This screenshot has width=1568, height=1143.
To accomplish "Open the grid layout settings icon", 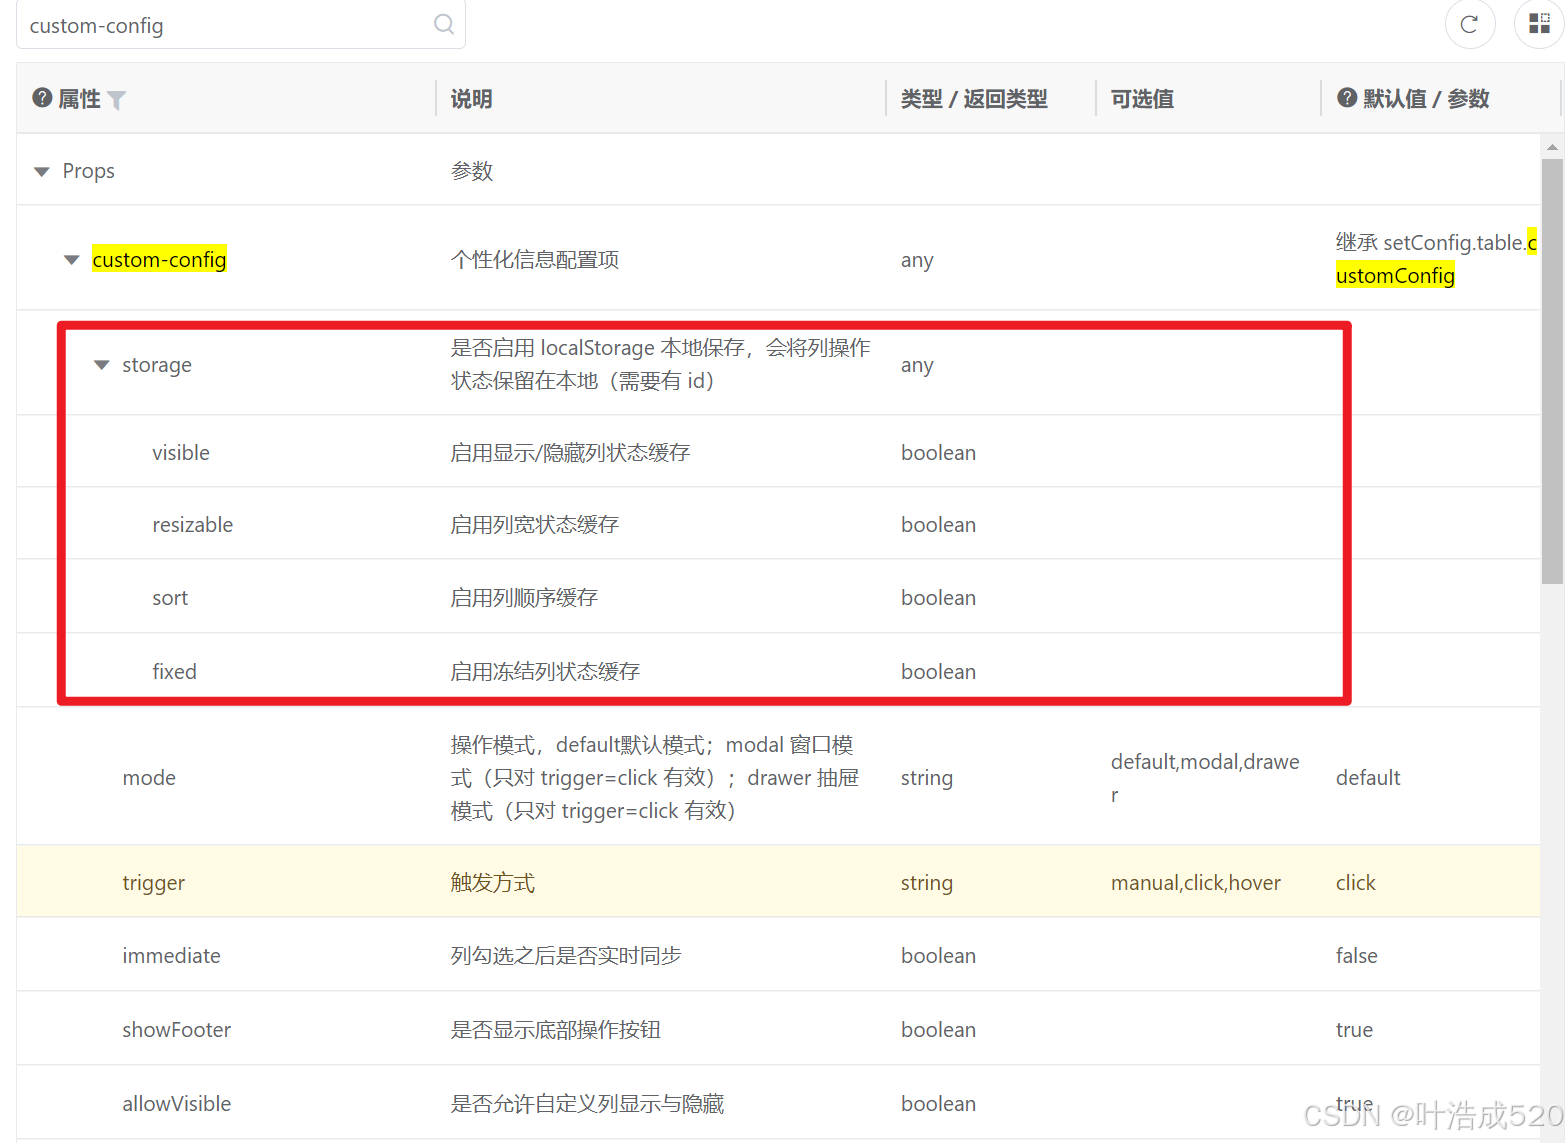I will tap(1540, 24).
